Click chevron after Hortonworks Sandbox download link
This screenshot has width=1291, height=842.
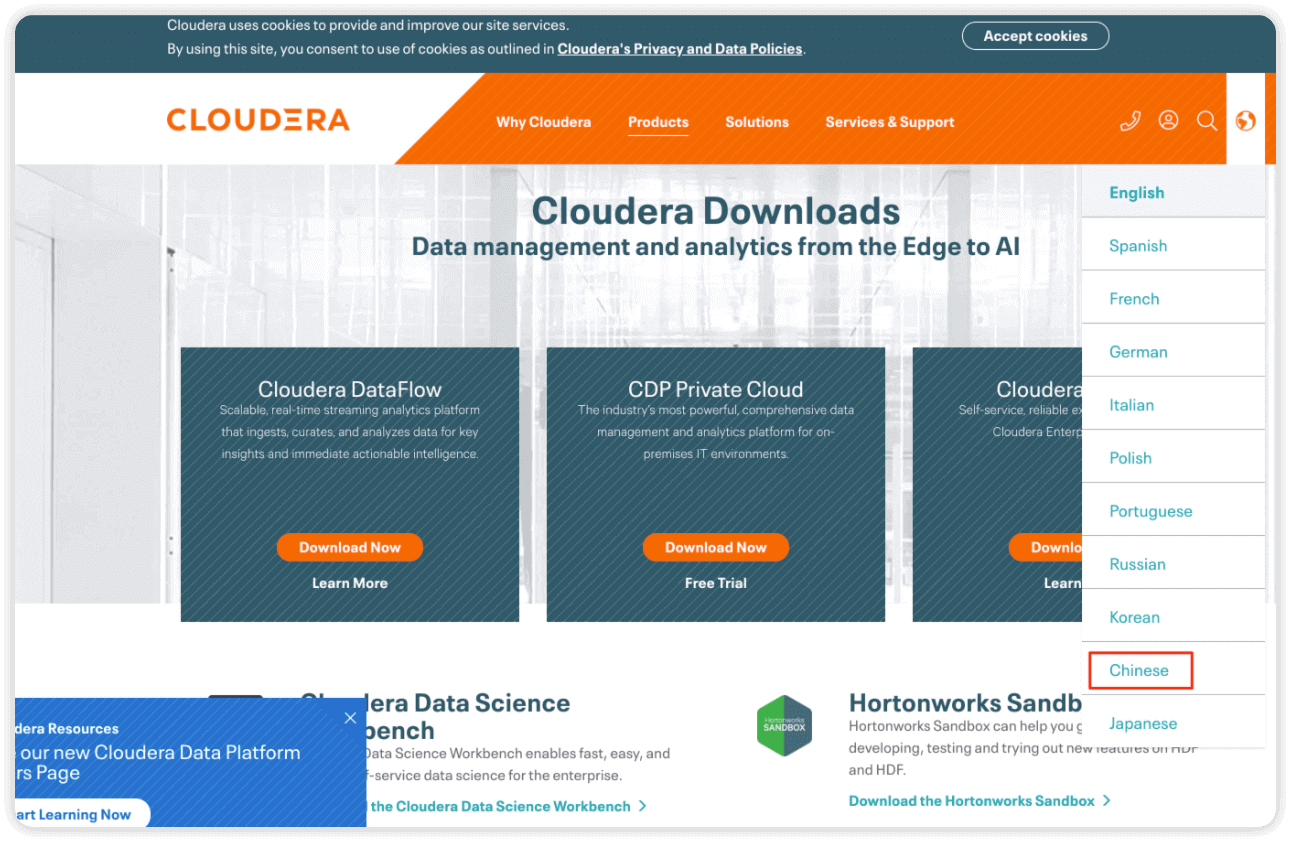1107,801
